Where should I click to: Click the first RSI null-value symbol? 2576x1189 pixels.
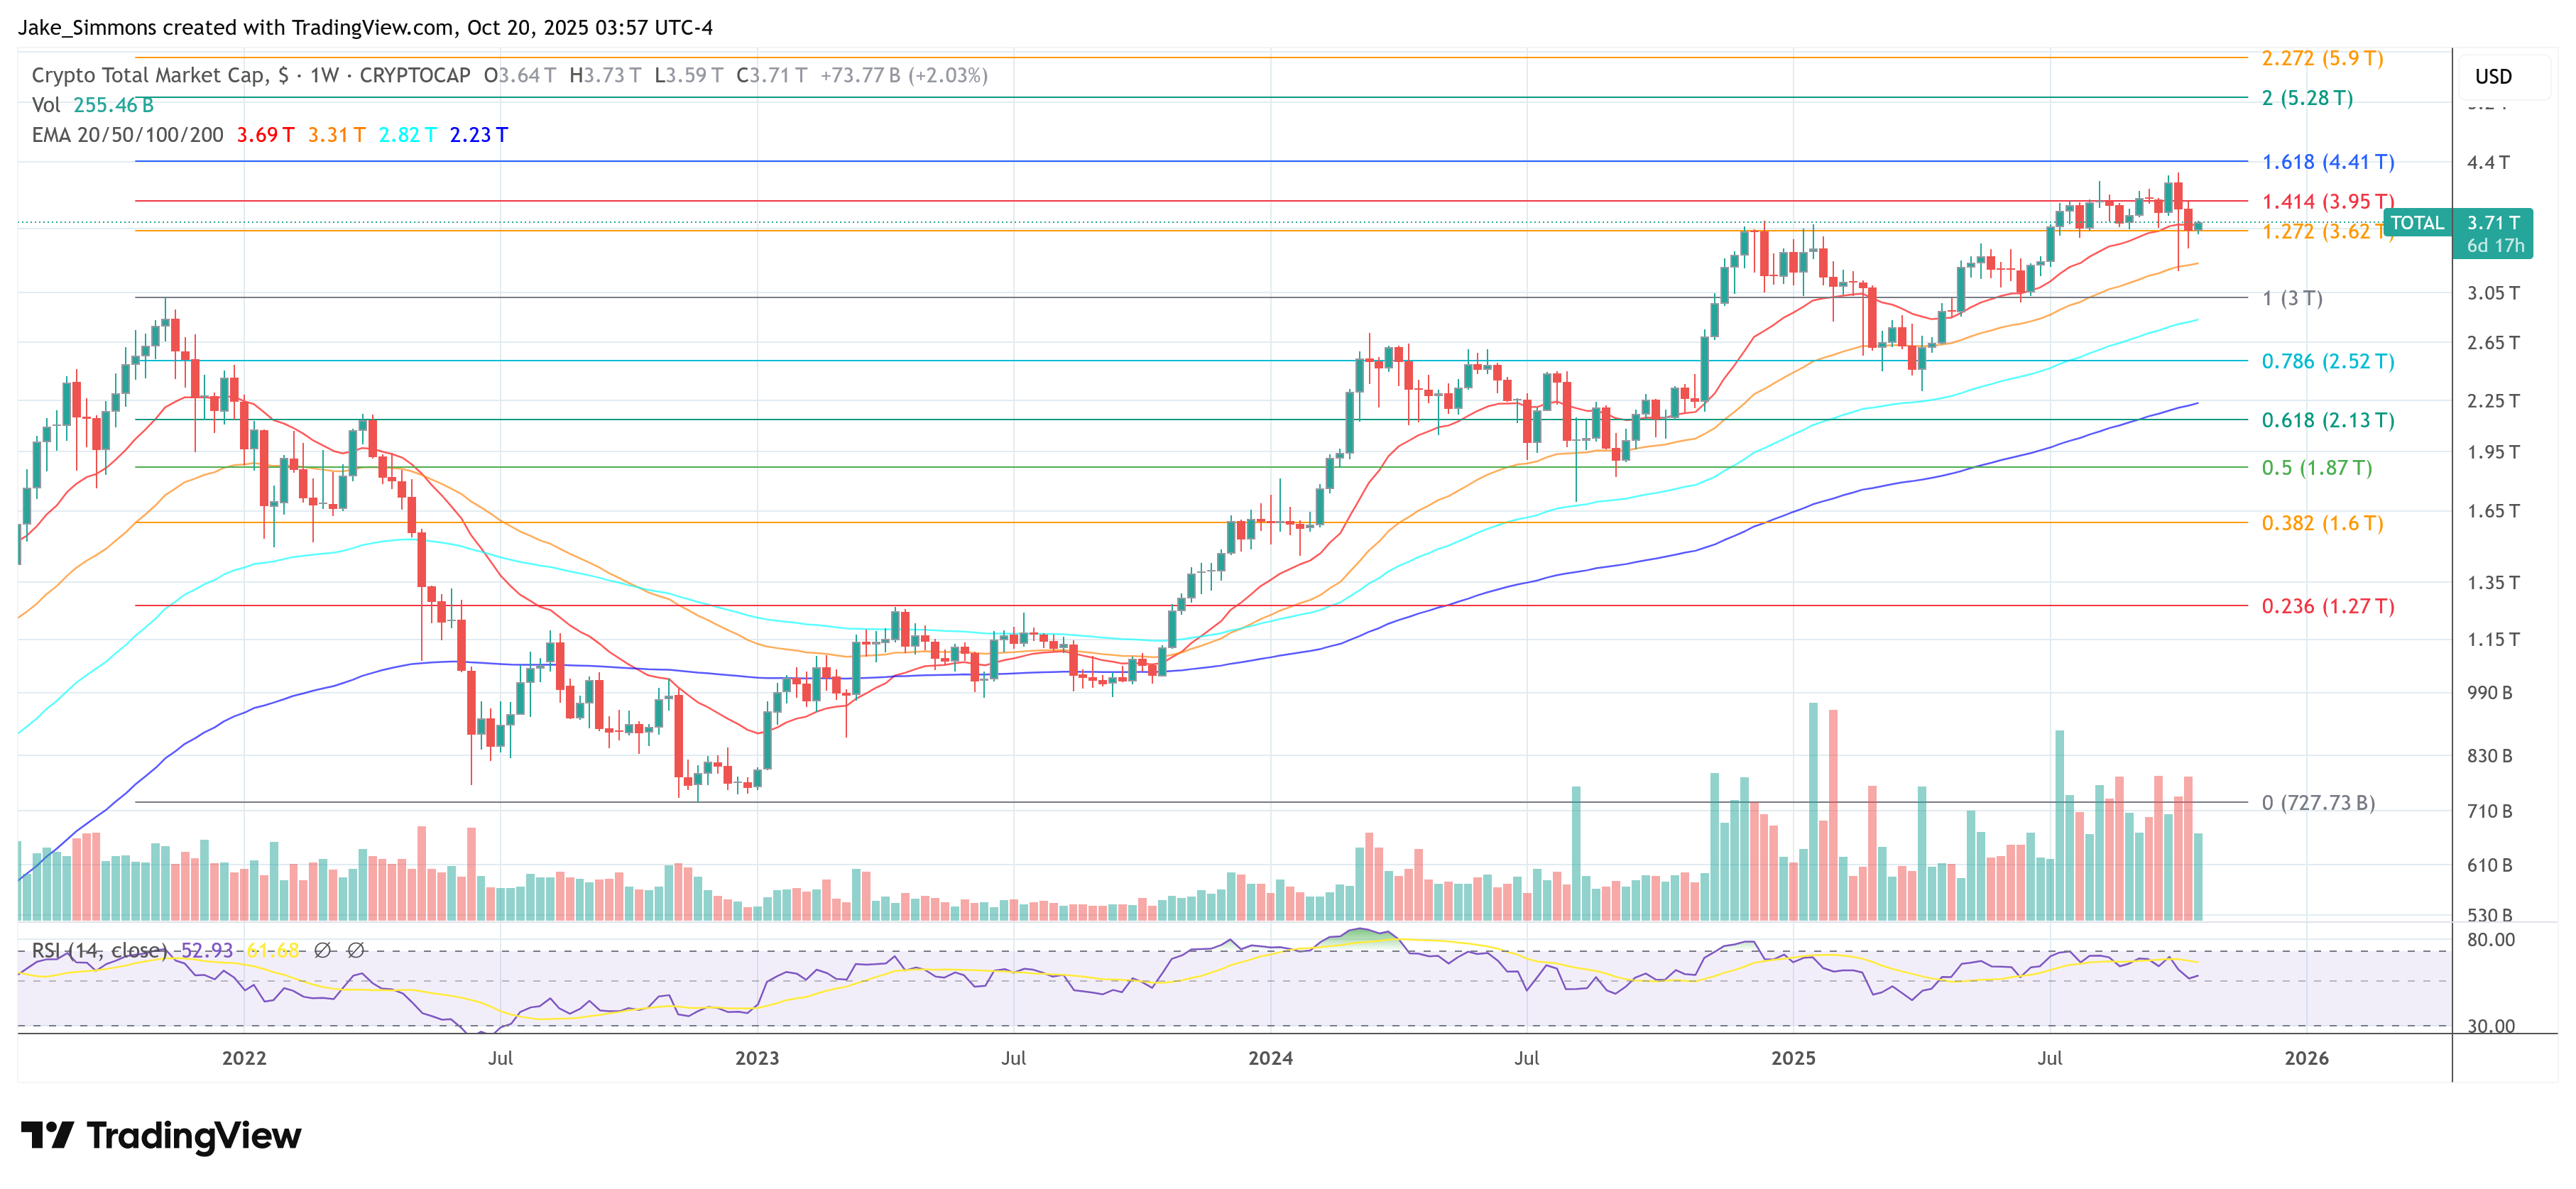[322, 950]
